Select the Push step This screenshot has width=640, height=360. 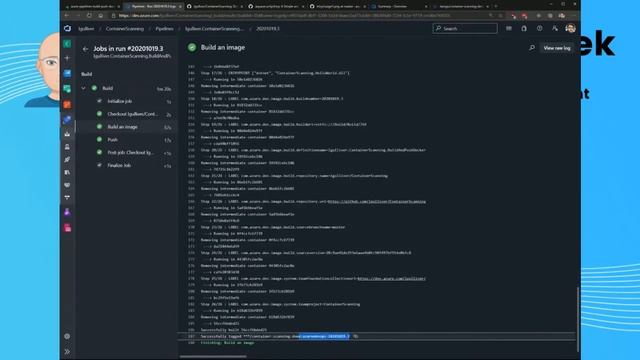pos(127,140)
